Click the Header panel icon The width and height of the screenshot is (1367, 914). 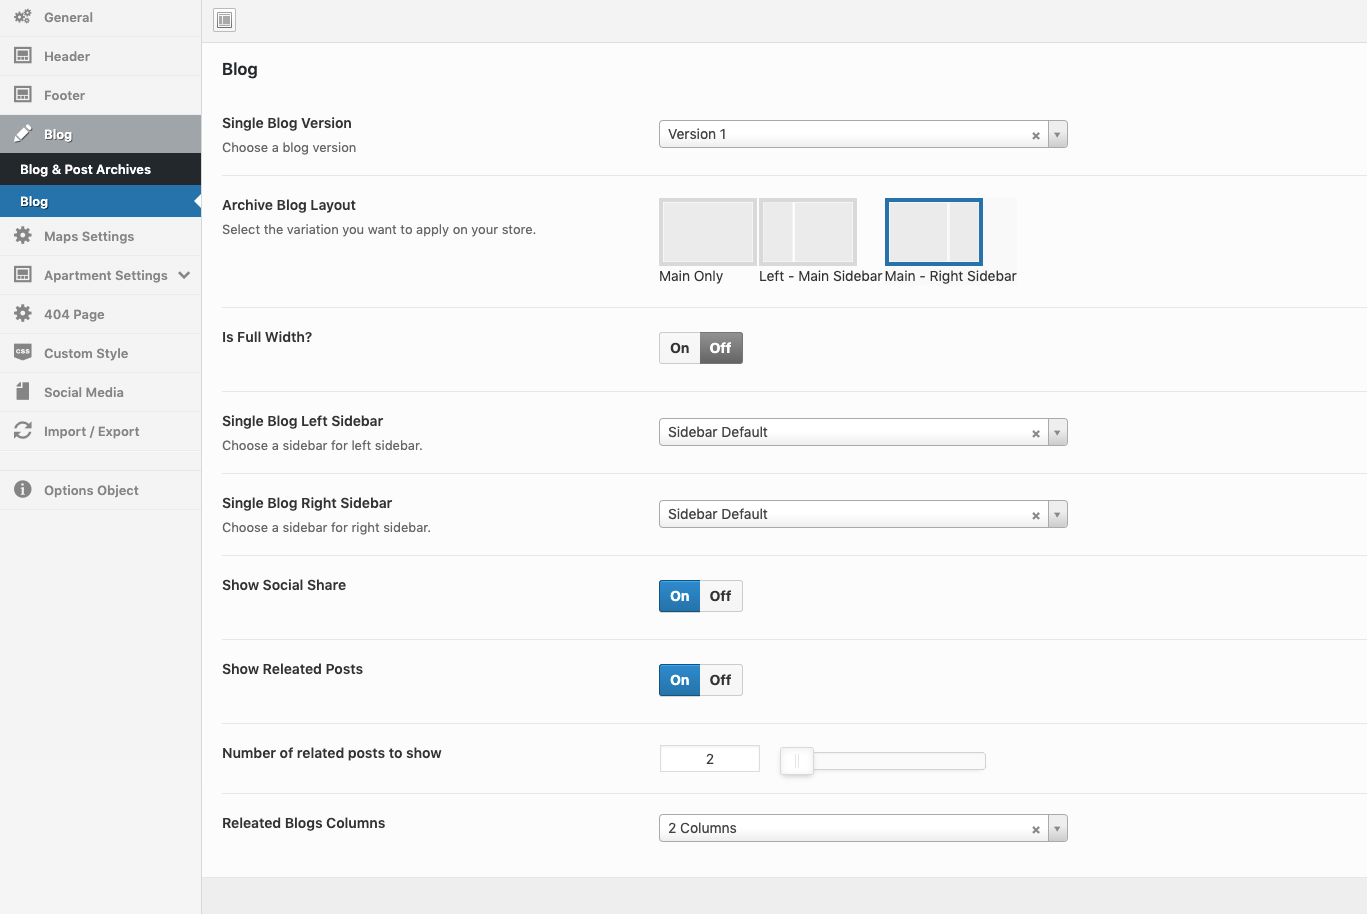coord(22,56)
